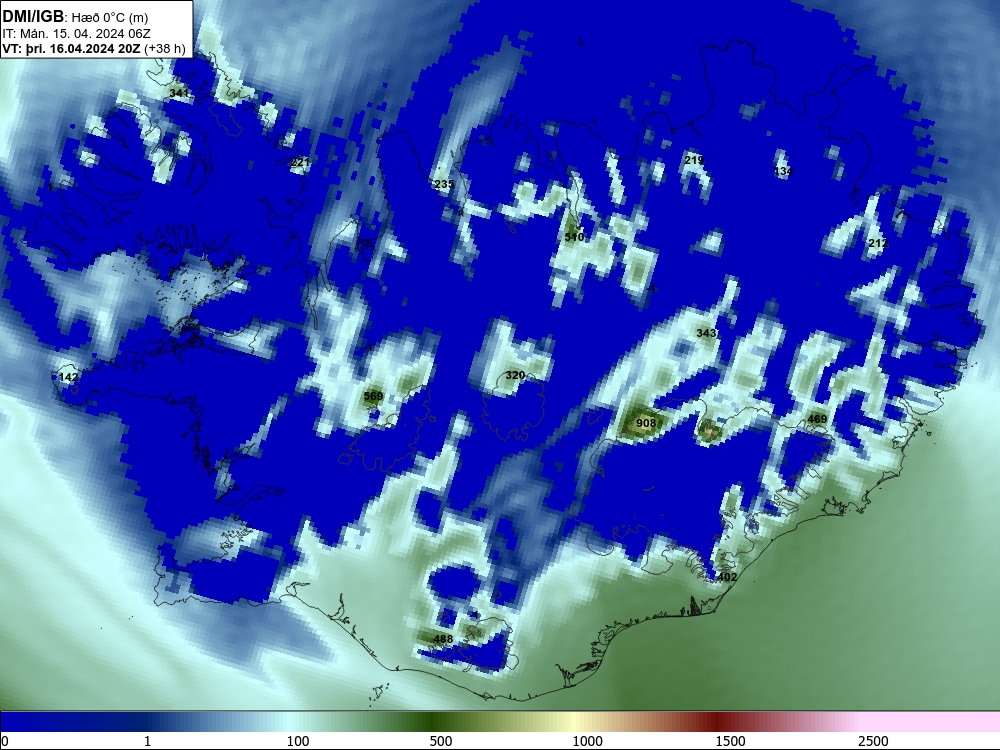Image resolution: width=1000 pixels, height=750 pixels.
Task: Click the 1500 mark on the color scale
Action: pyautogui.click(x=730, y=741)
